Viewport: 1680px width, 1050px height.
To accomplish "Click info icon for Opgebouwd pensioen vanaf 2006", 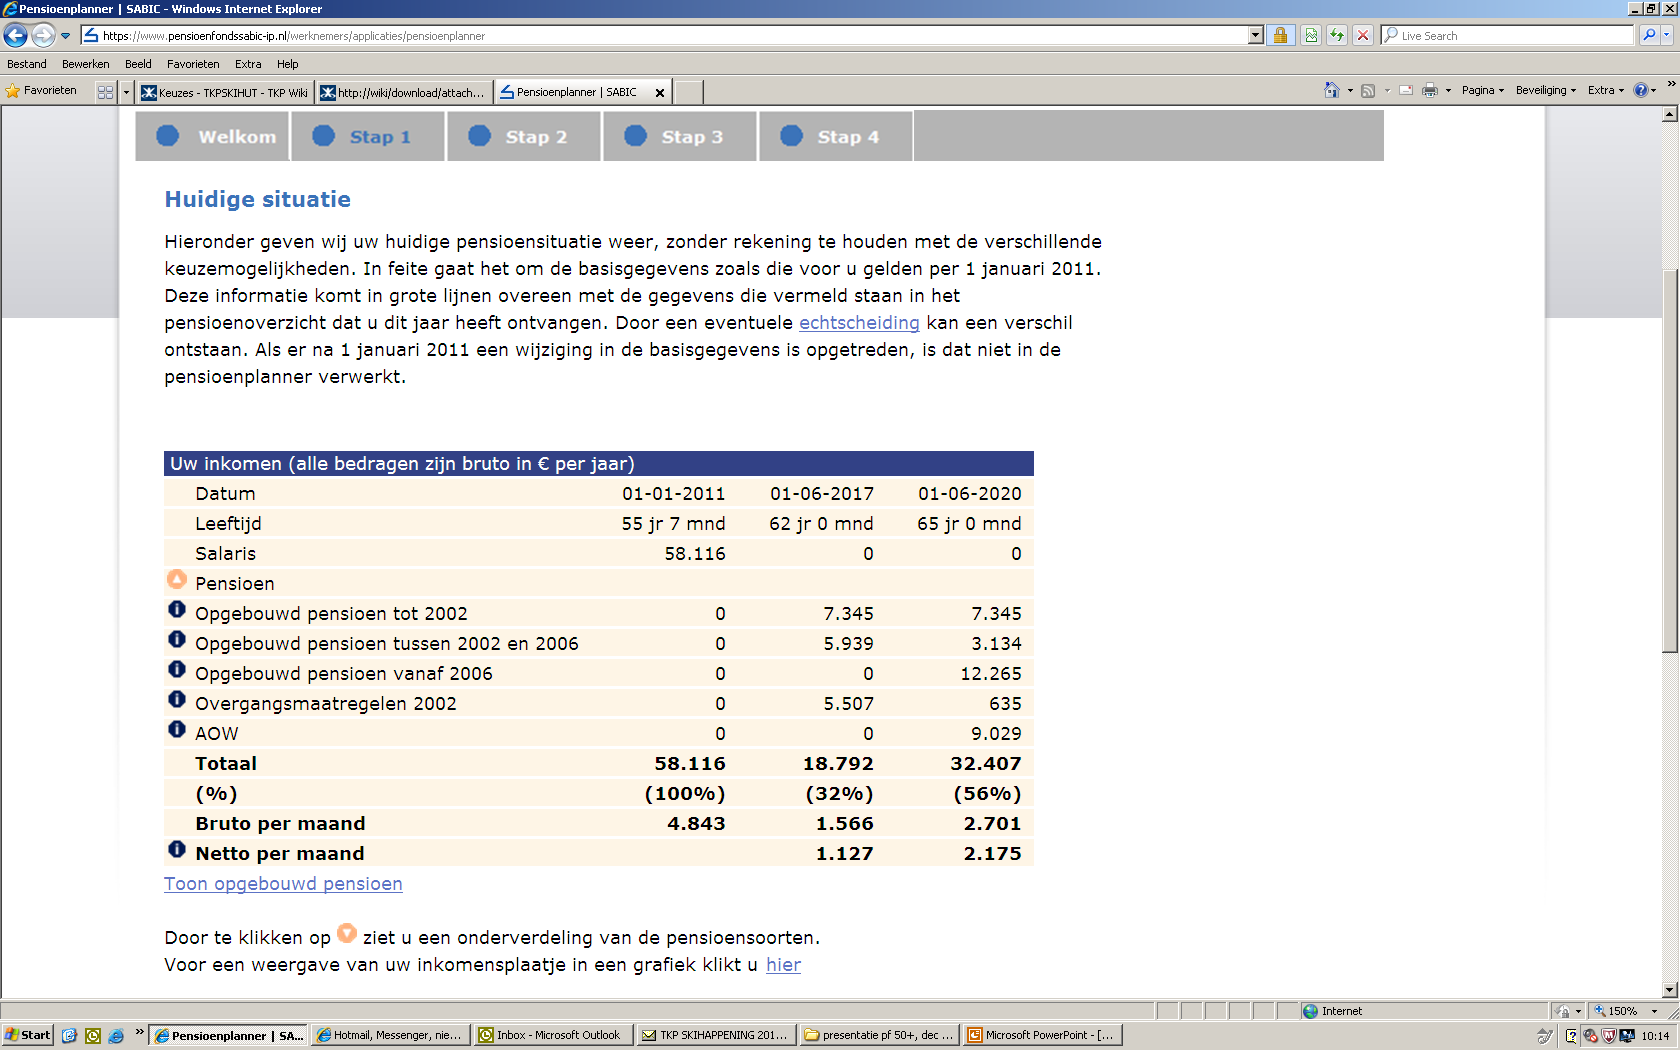I will 177,669.
